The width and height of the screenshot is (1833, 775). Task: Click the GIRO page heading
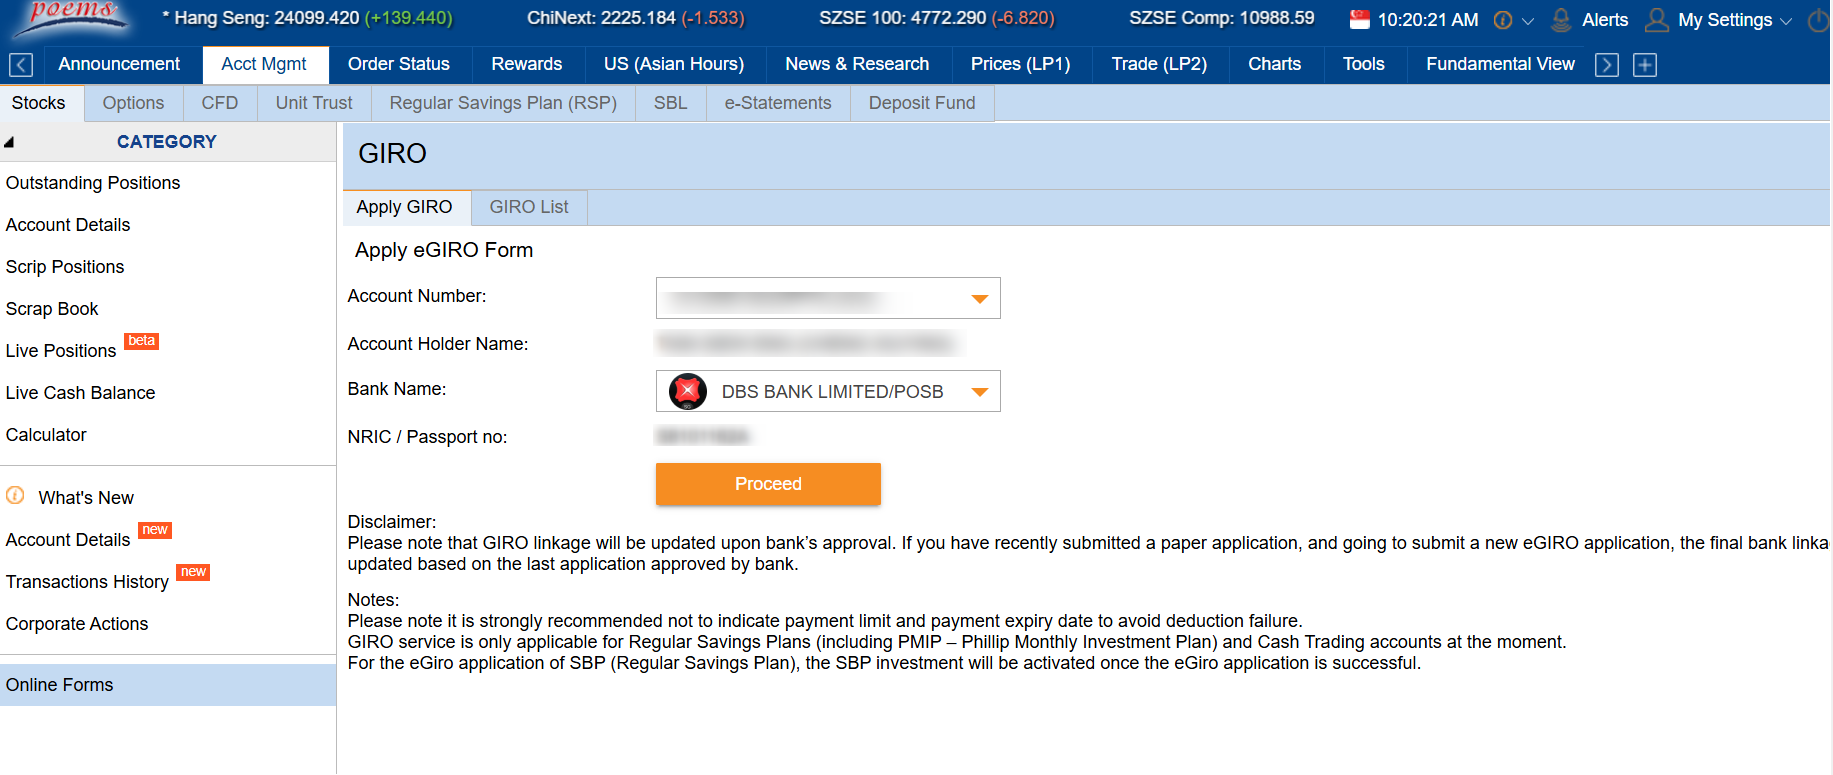[x=392, y=154]
